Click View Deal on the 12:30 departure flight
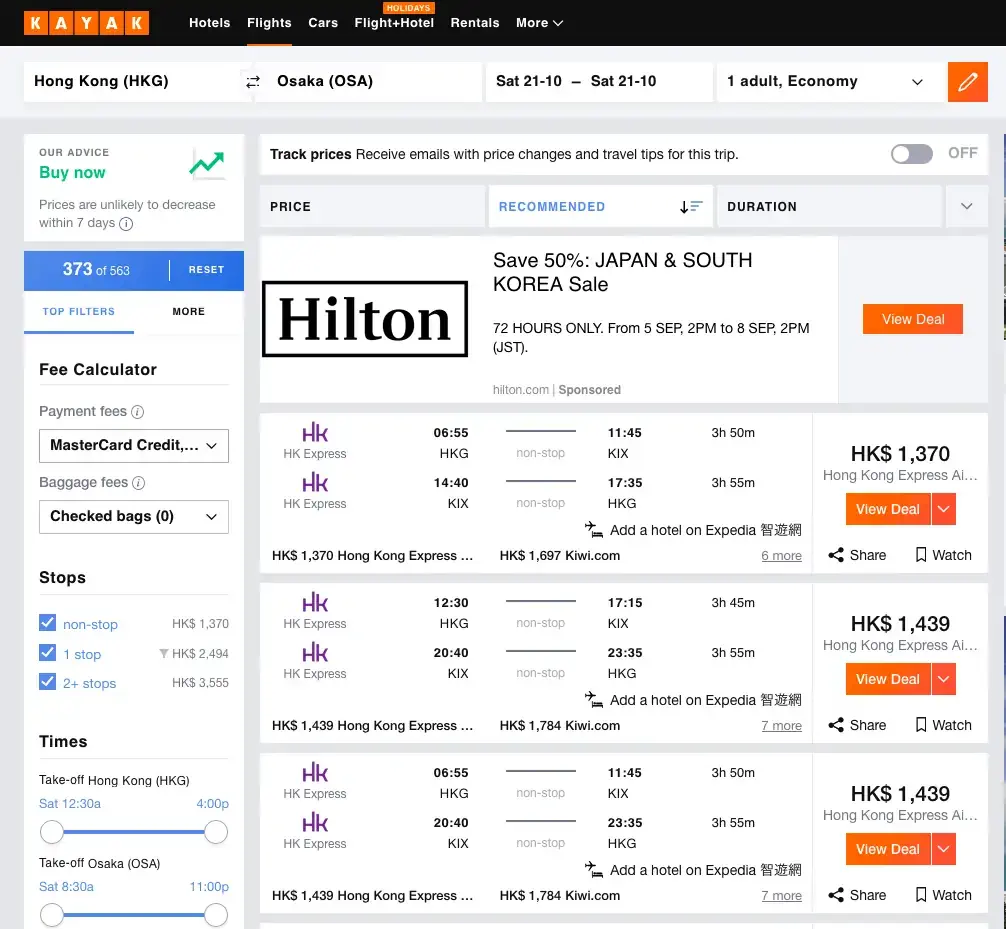Viewport: 1006px width, 929px height. (x=888, y=679)
